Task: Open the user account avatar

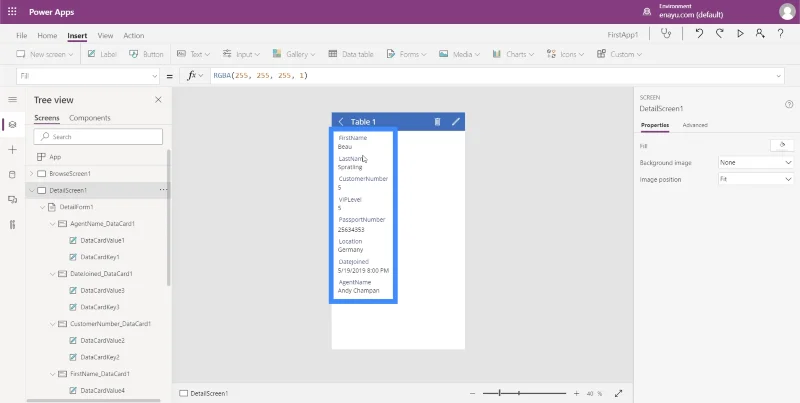Action: click(787, 11)
